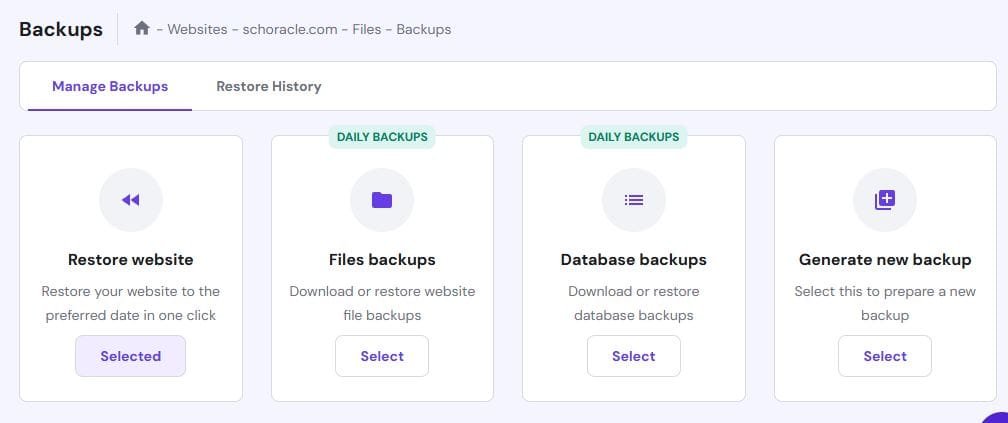The image size is (1008, 423).
Task: Open Websites in the breadcrumb
Action: 197,30
